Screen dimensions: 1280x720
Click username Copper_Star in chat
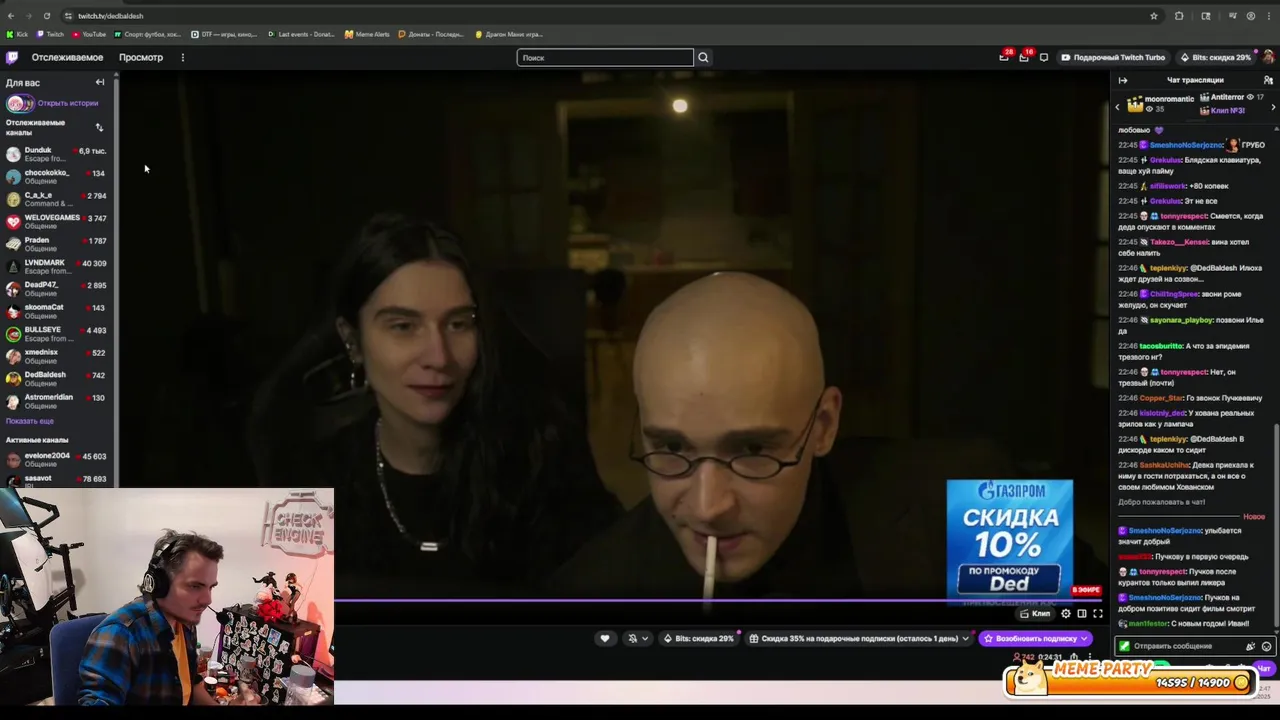(x=1161, y=398)
